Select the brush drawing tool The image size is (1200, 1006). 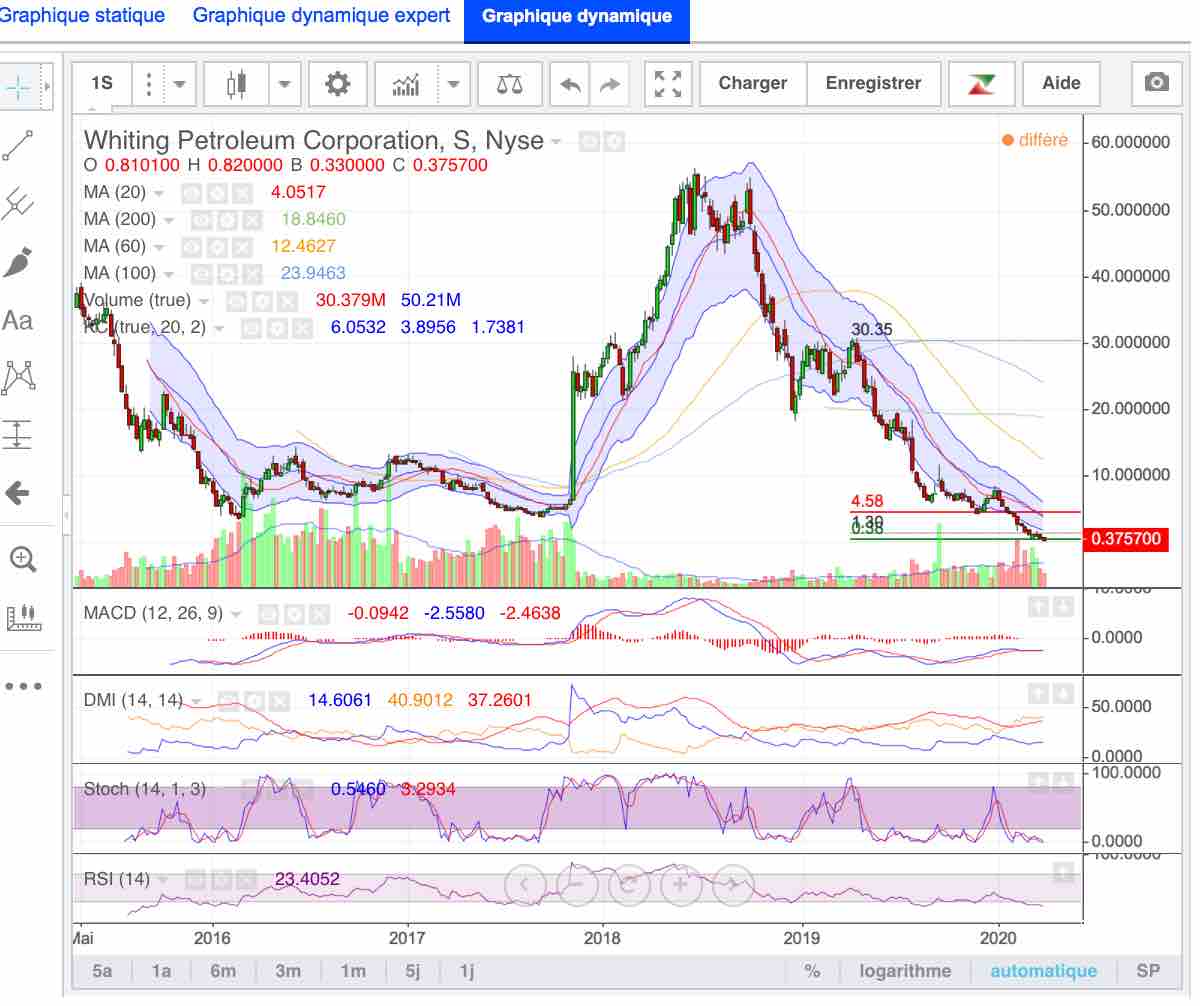[18, 263]
